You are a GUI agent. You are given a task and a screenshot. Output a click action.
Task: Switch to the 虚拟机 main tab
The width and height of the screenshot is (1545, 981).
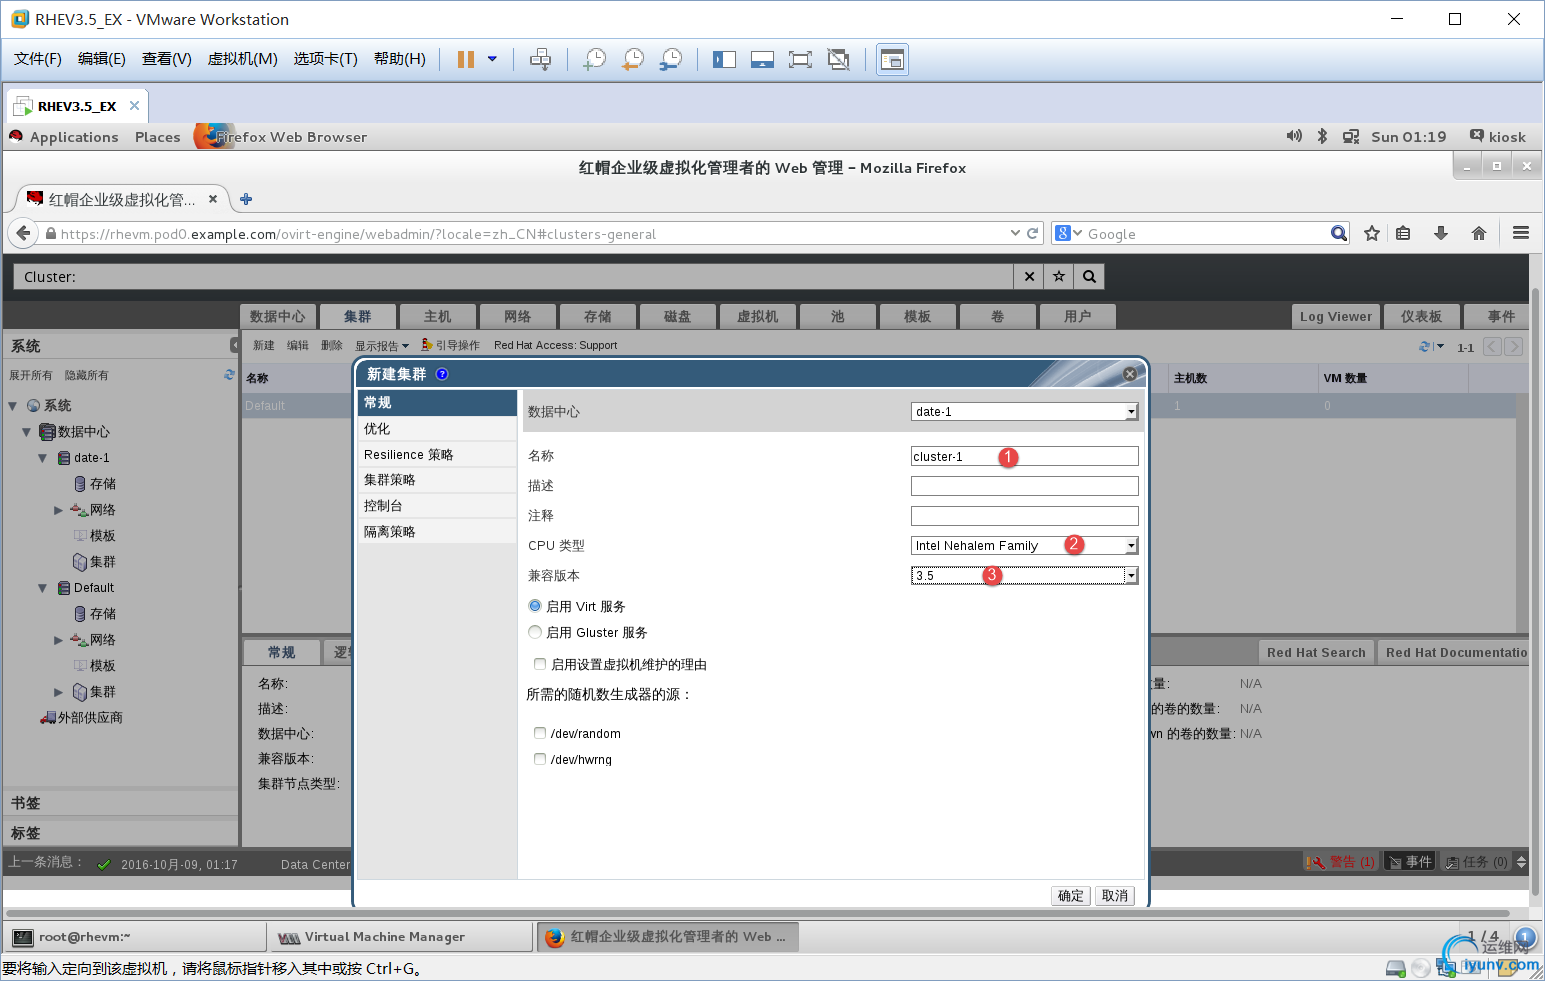coord(758,316)
